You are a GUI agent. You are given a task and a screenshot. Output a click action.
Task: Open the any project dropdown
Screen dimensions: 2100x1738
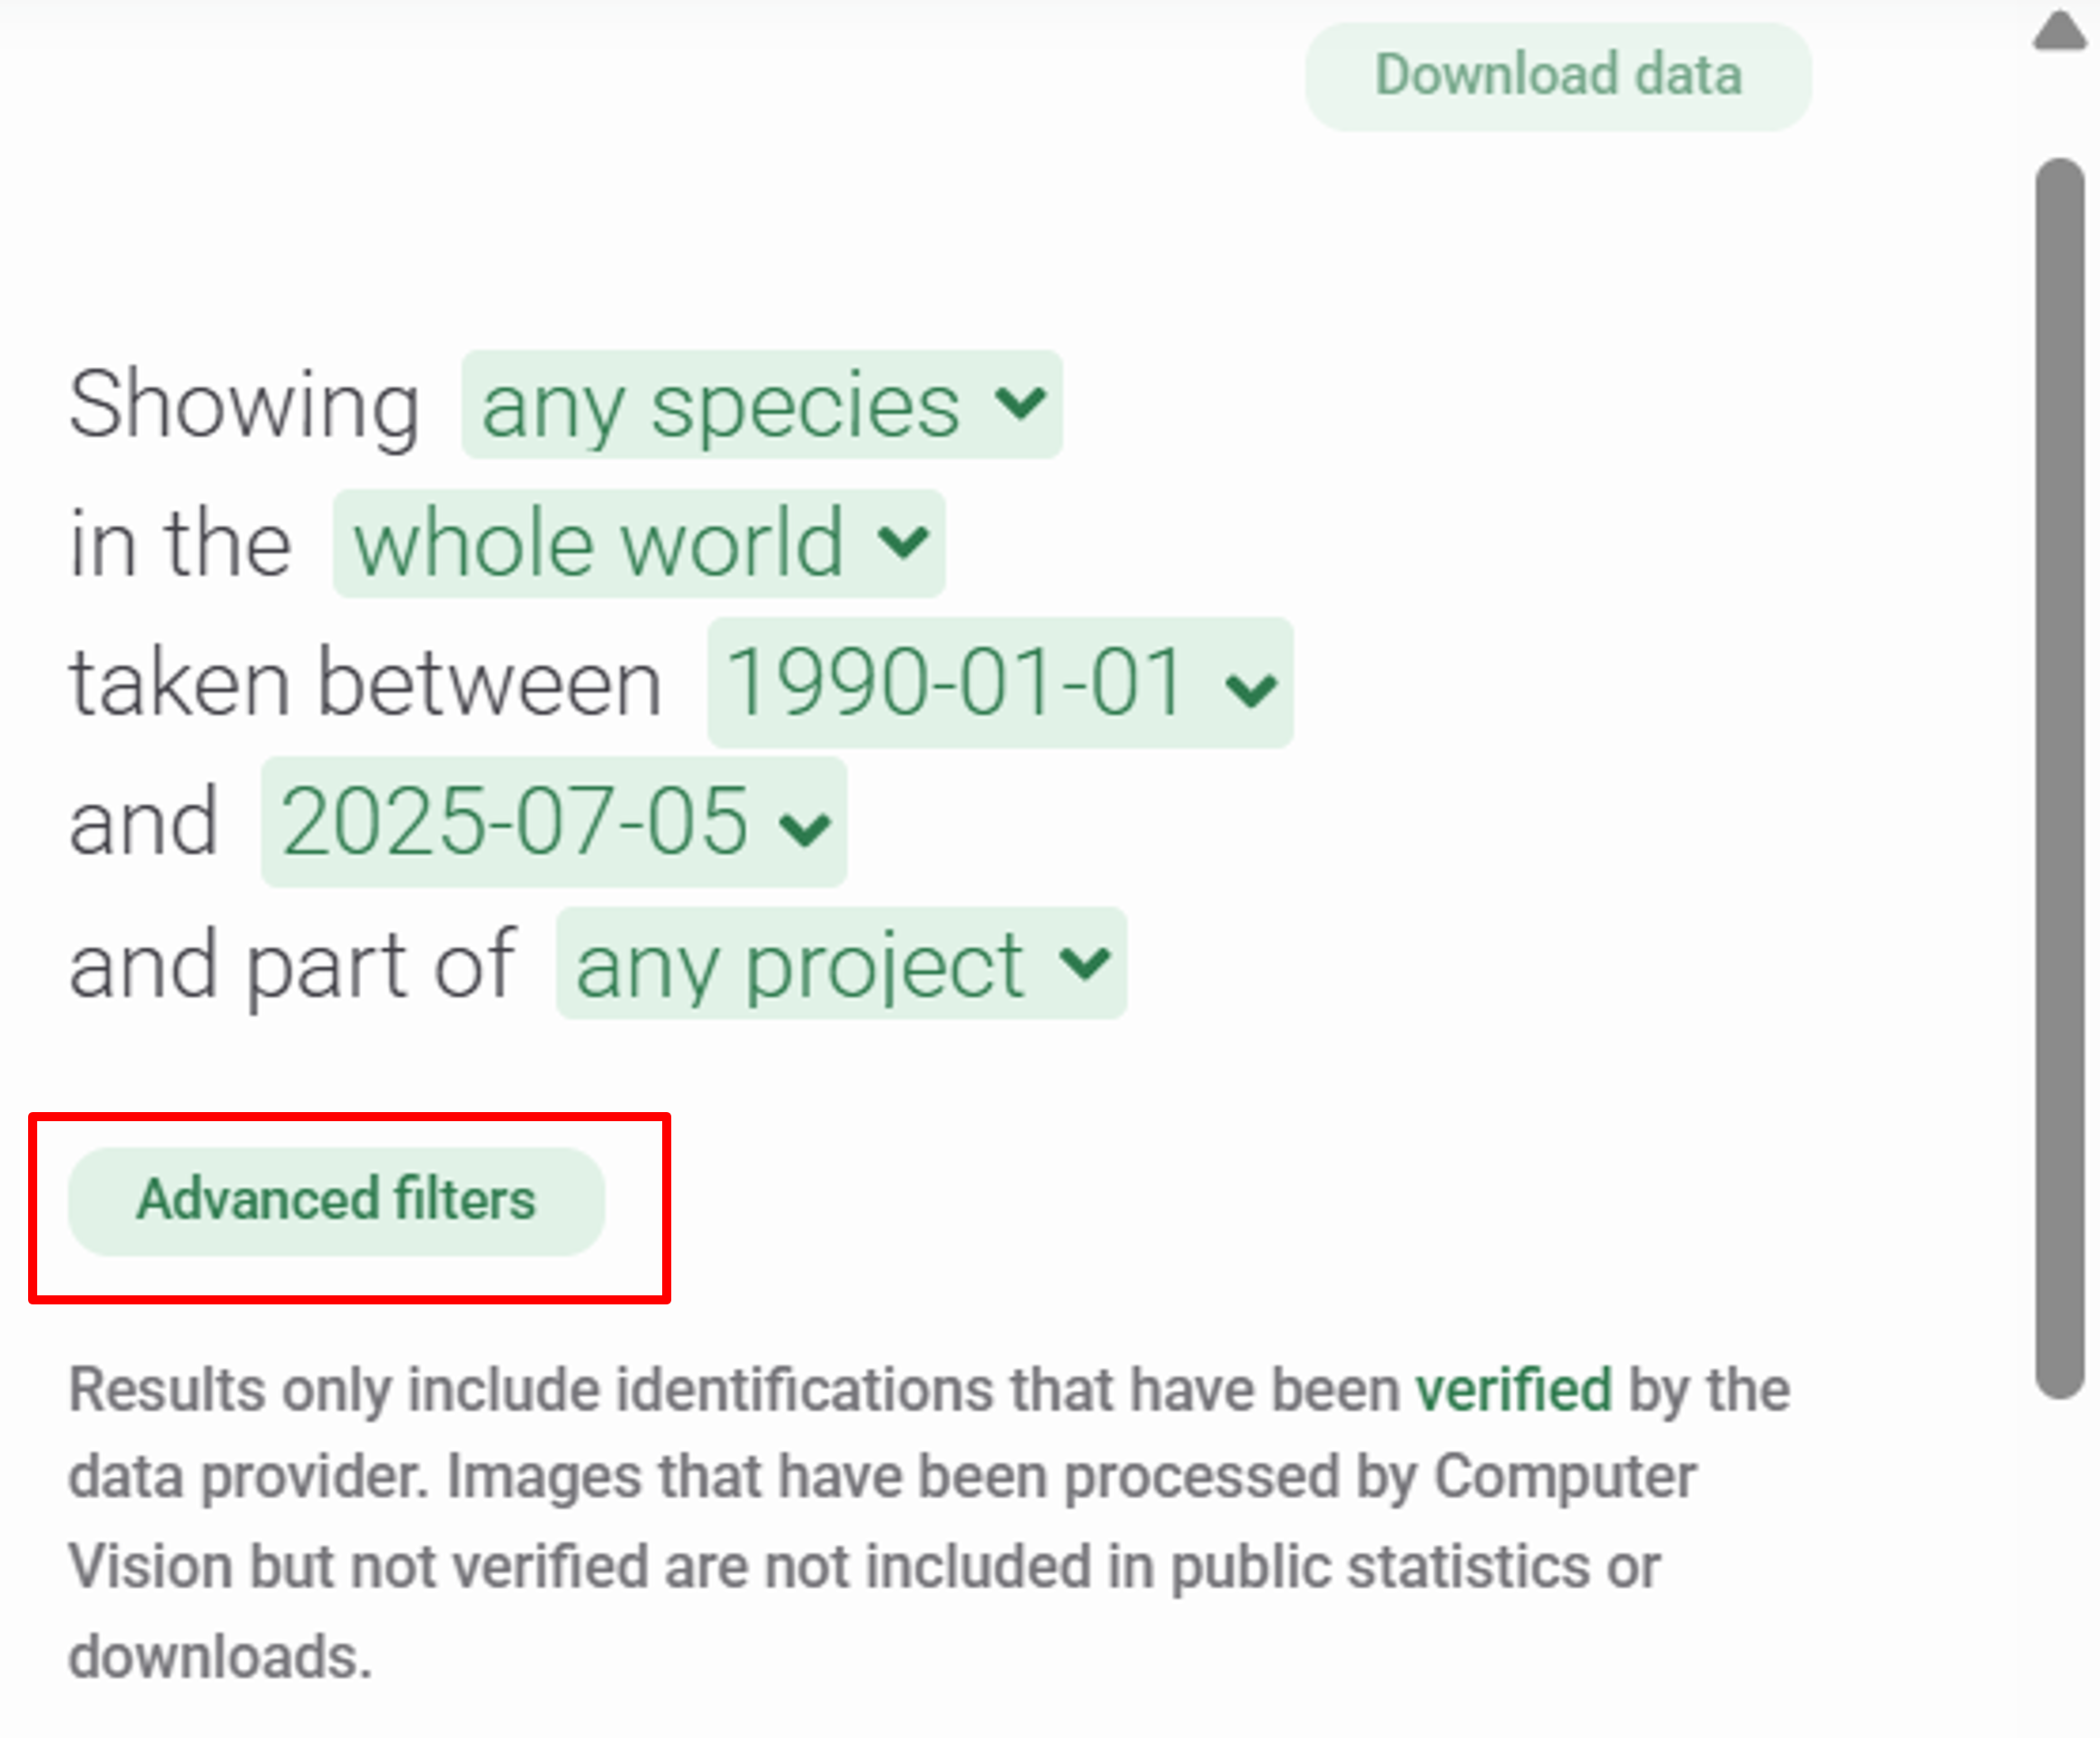pos(800,964)
